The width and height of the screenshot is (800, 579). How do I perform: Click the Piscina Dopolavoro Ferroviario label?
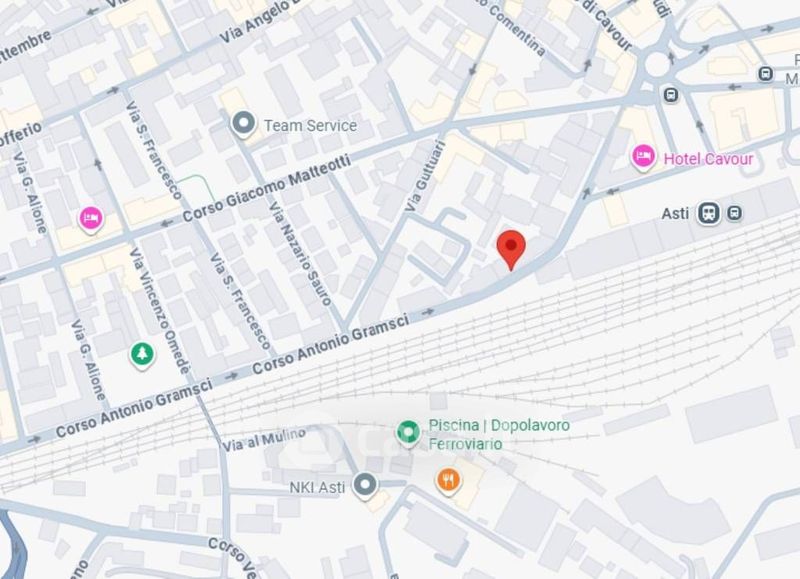point(499,434)
